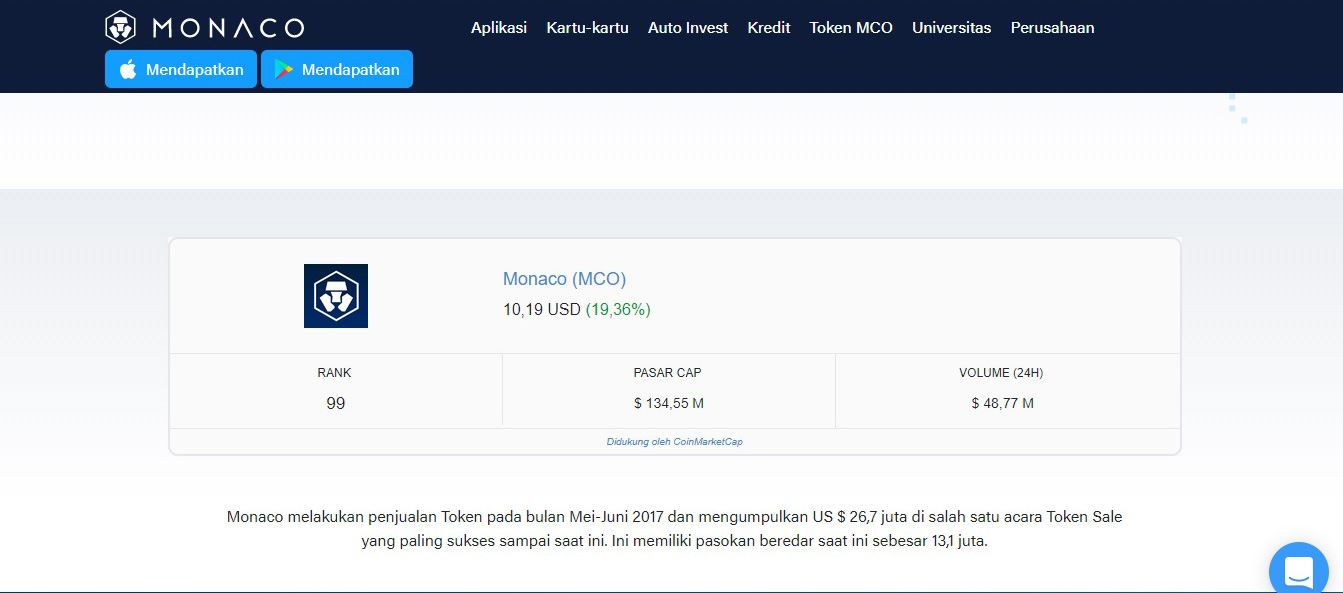Click the 19,36% change value
This screenshot has height=593, width=1343.
point(618,310)
